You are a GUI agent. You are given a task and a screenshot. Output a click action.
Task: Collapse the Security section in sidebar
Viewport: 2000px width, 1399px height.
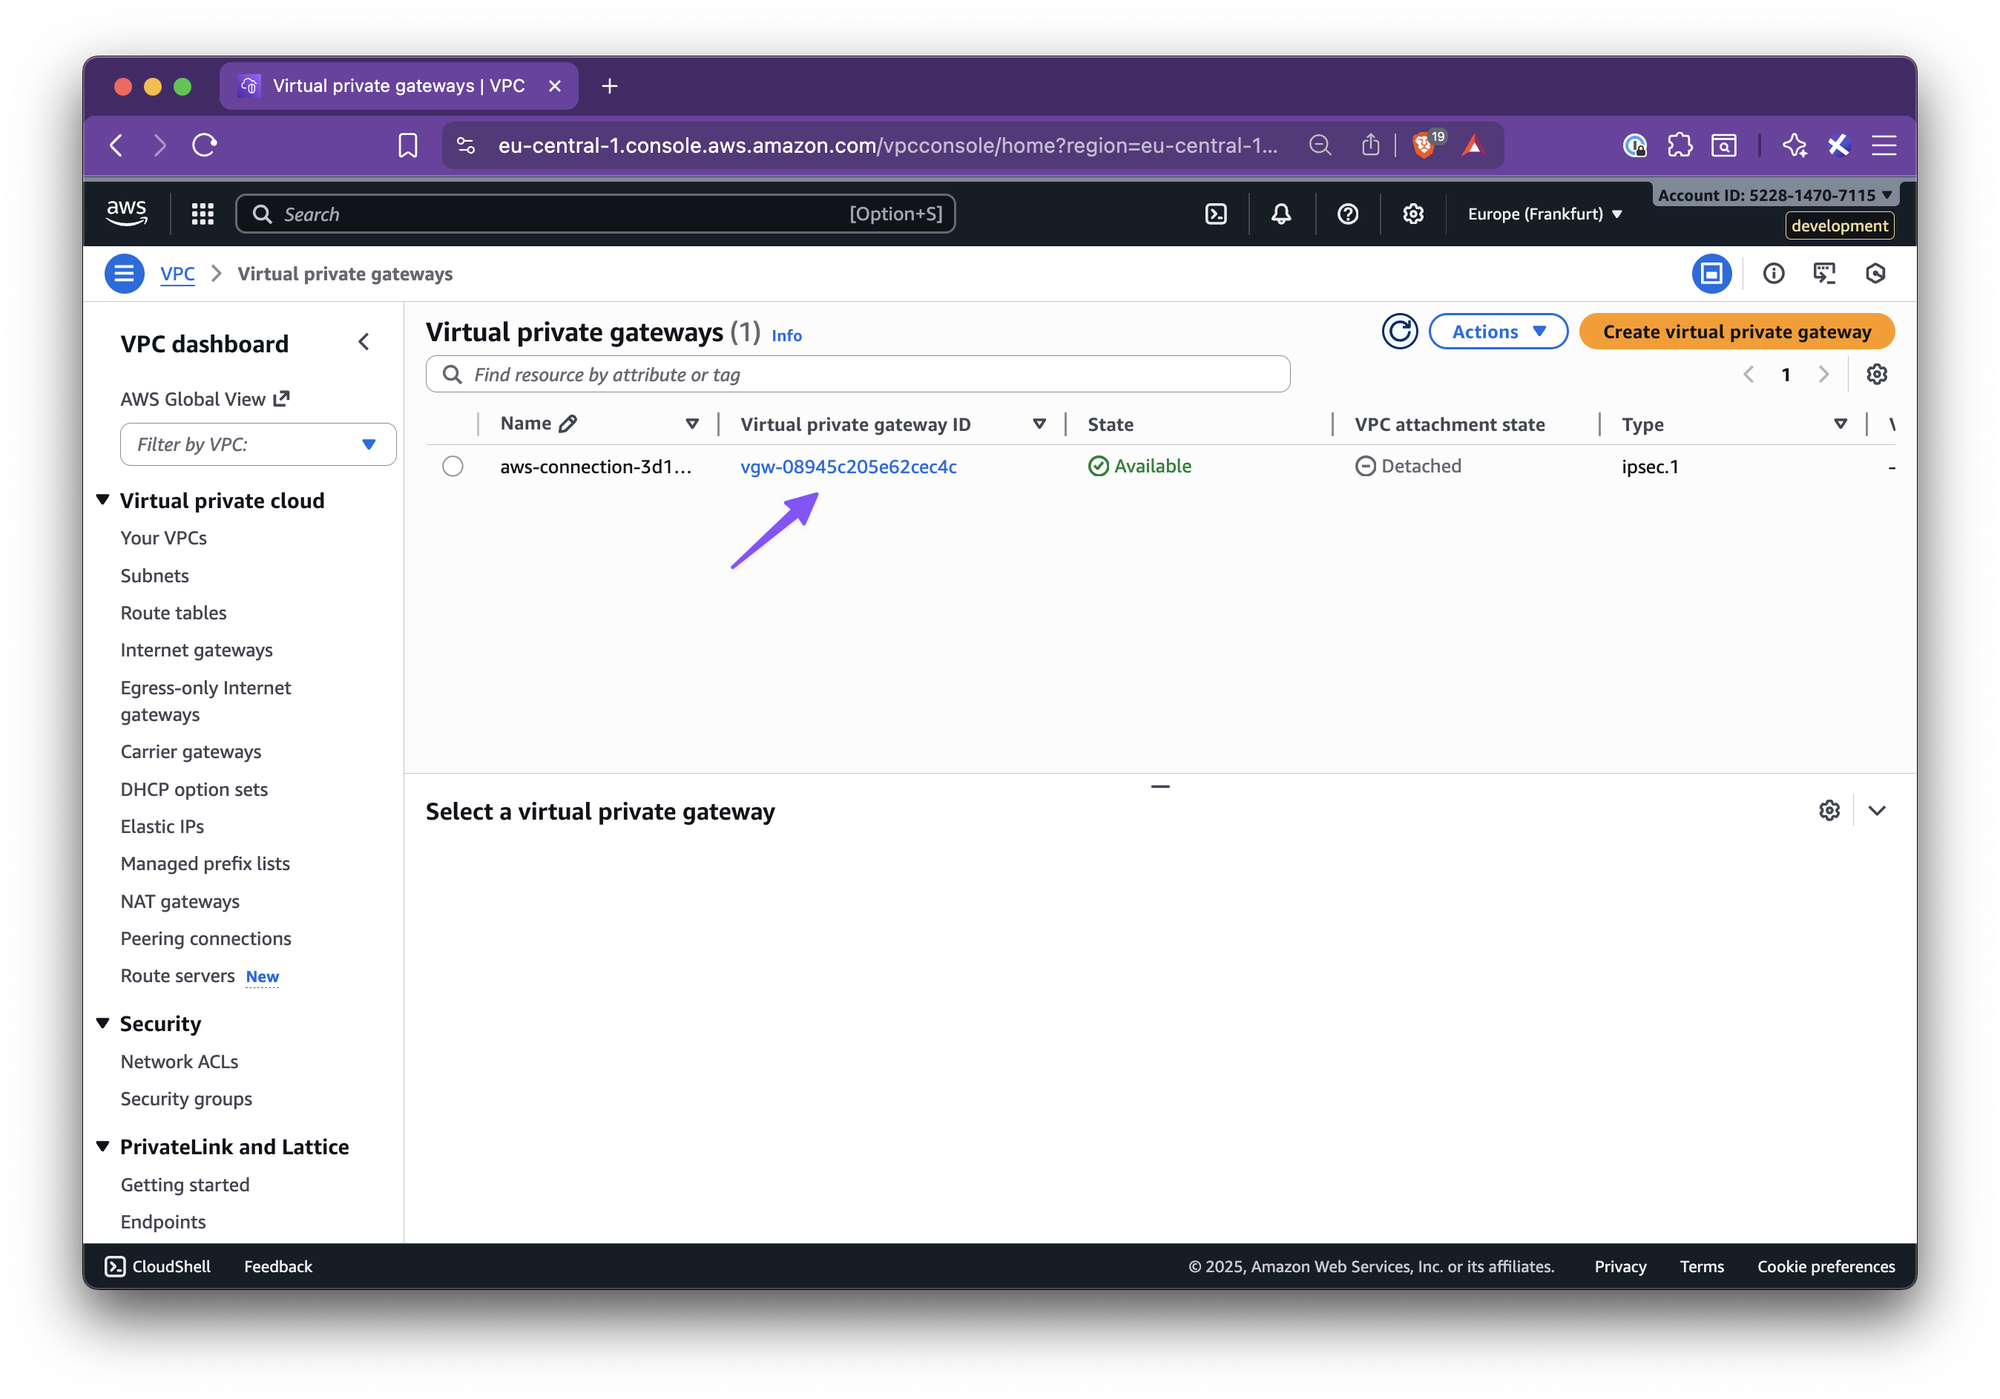[103, 1023]
